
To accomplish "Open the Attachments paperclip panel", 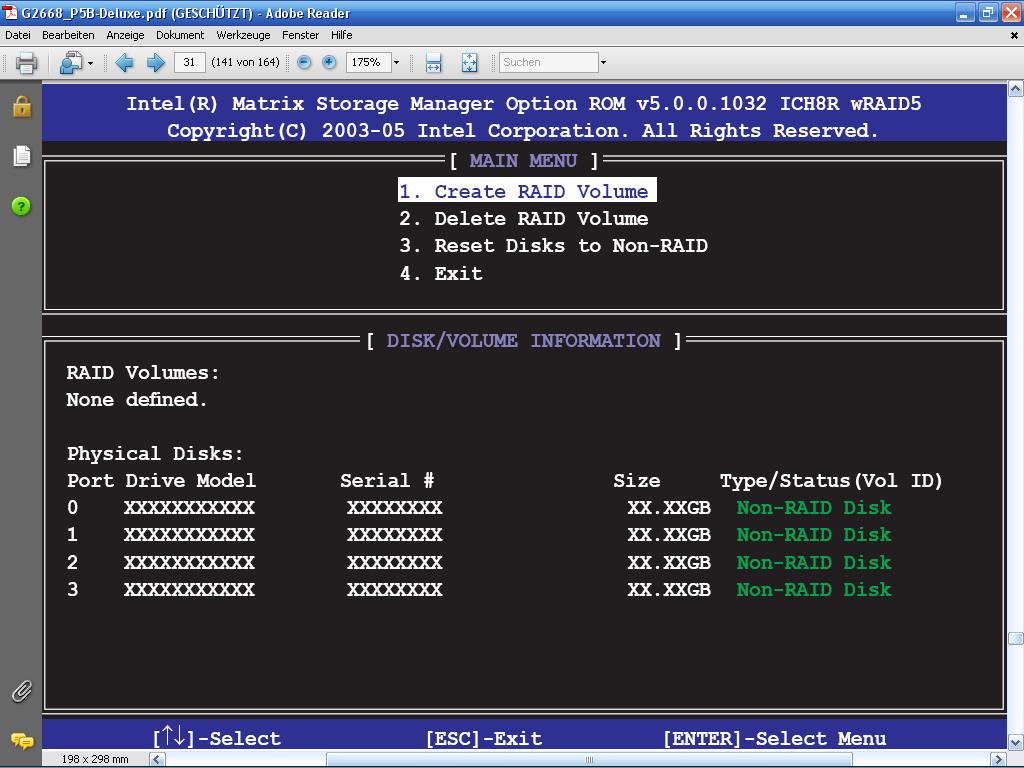I will 22,691.
